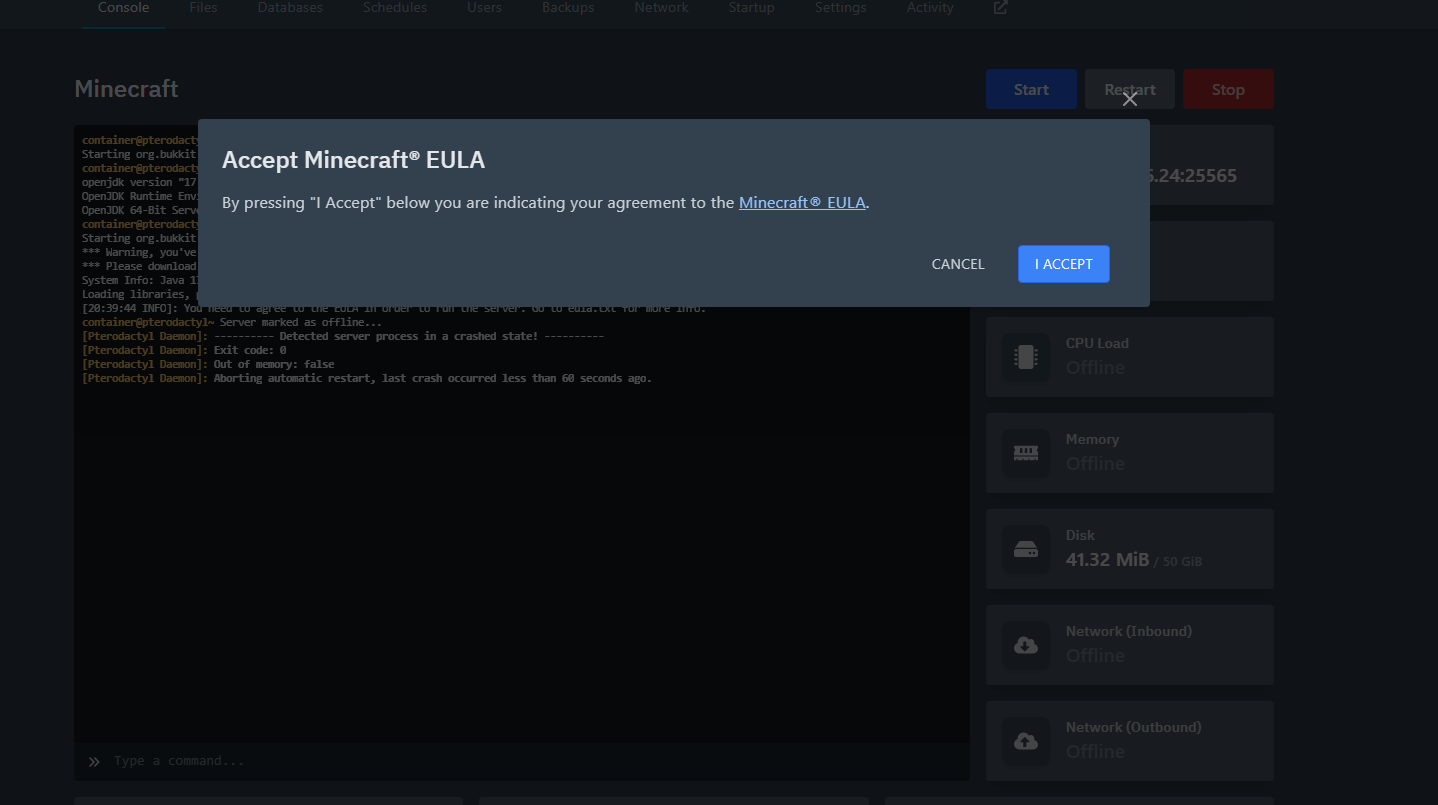Screen dimensions: 1438x805
Task: Click the Disk drive icon
Action: tap(1026, 549)
